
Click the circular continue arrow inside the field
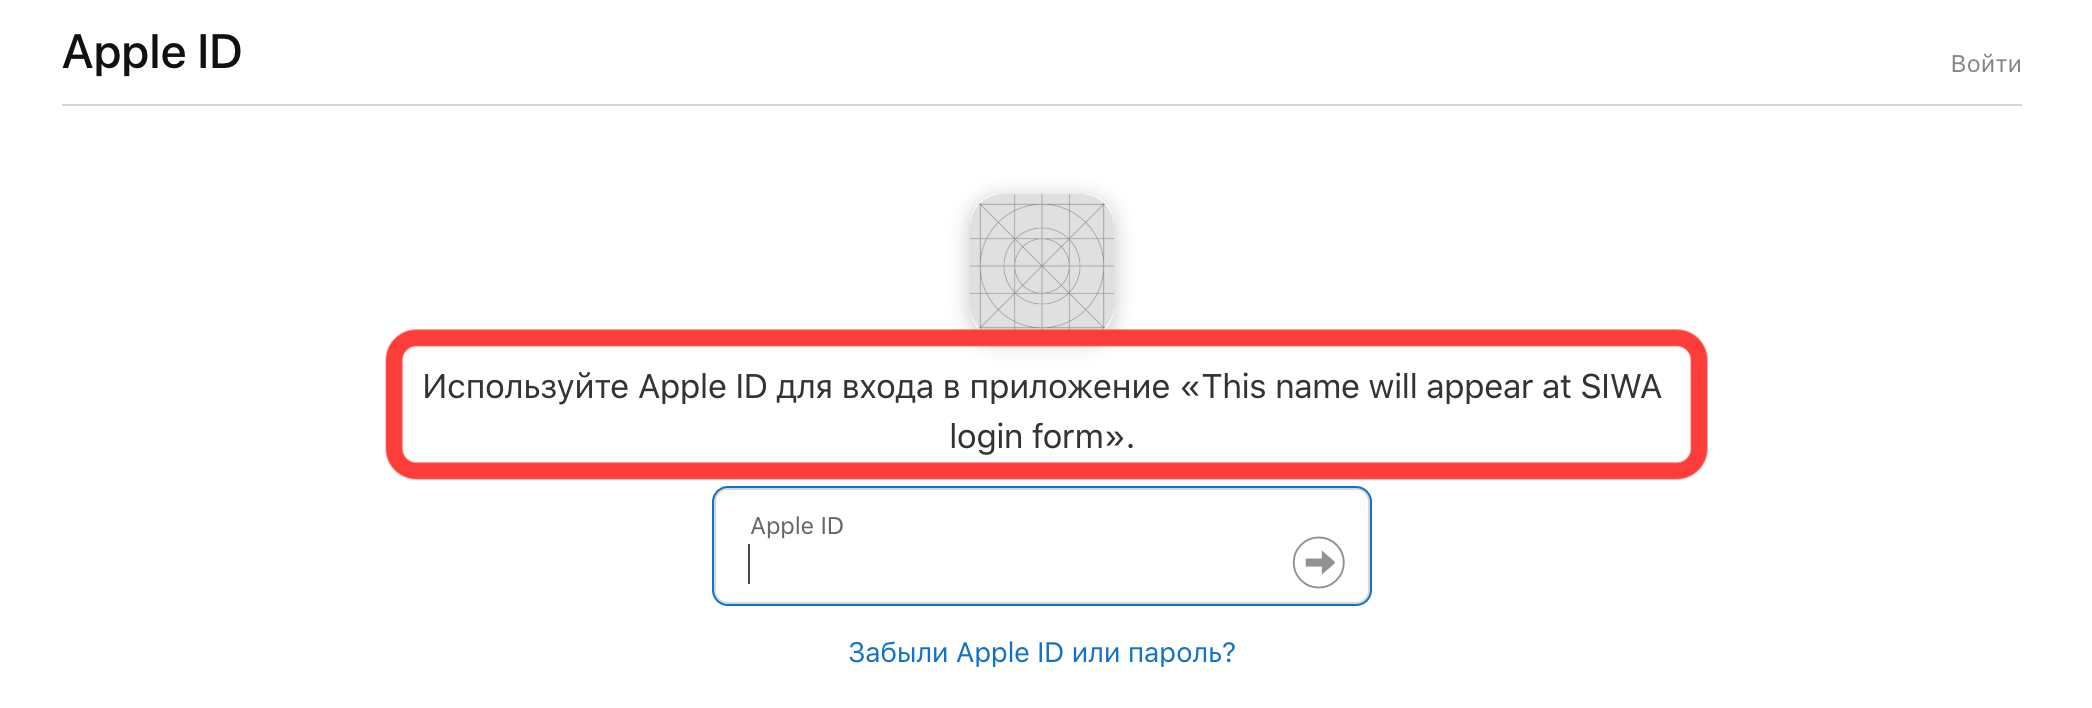point(1317,562)
